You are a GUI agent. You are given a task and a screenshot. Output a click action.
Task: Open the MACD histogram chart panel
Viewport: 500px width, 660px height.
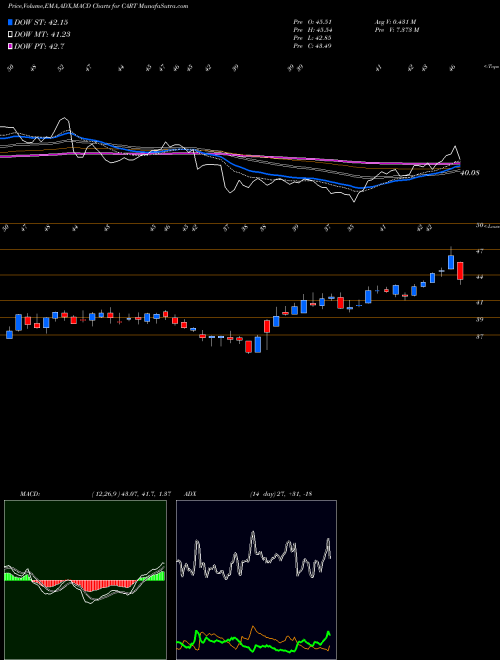85,580
